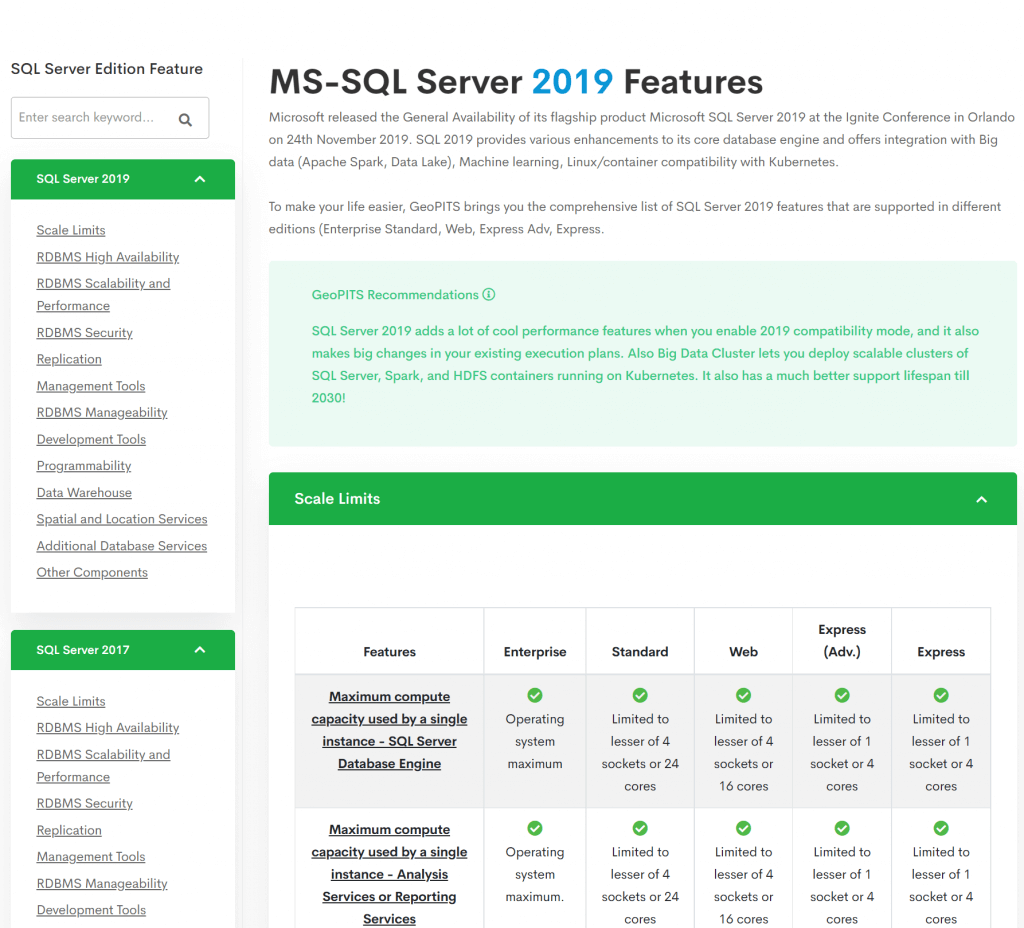This screenshot has height=928, width=1024.
Task: Open Management Tools under SQL Server 2017
Action: pos(91,857)
